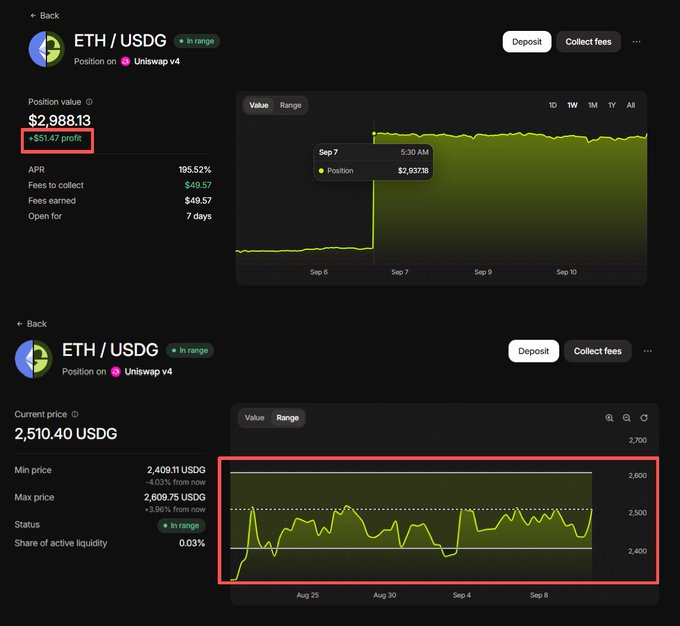Click the Sep 10 label on the value chart axis

click(566, 272)
